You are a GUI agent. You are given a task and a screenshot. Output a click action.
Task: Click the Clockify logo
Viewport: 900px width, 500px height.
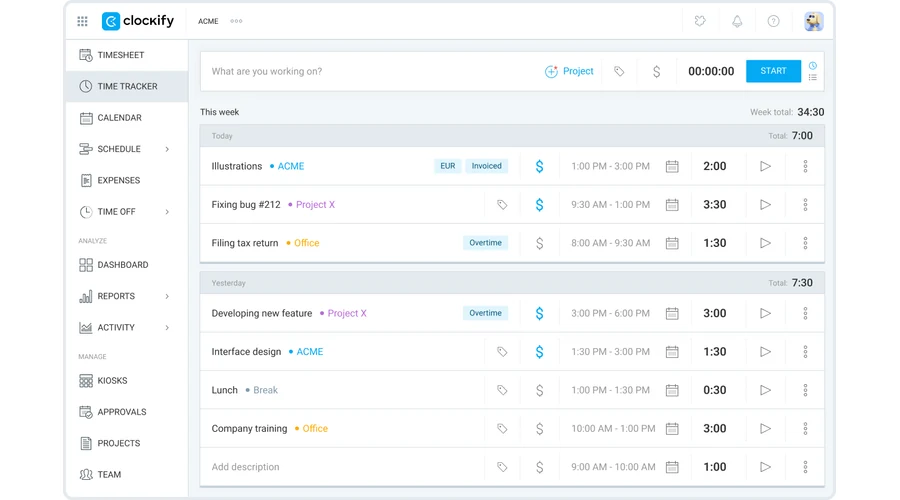(138, 21)
